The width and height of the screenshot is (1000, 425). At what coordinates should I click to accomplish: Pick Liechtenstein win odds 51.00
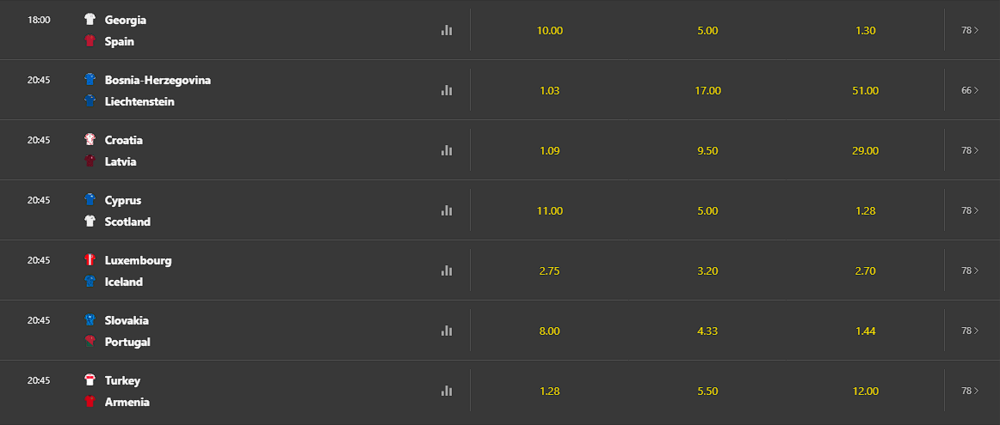(866, 90)
